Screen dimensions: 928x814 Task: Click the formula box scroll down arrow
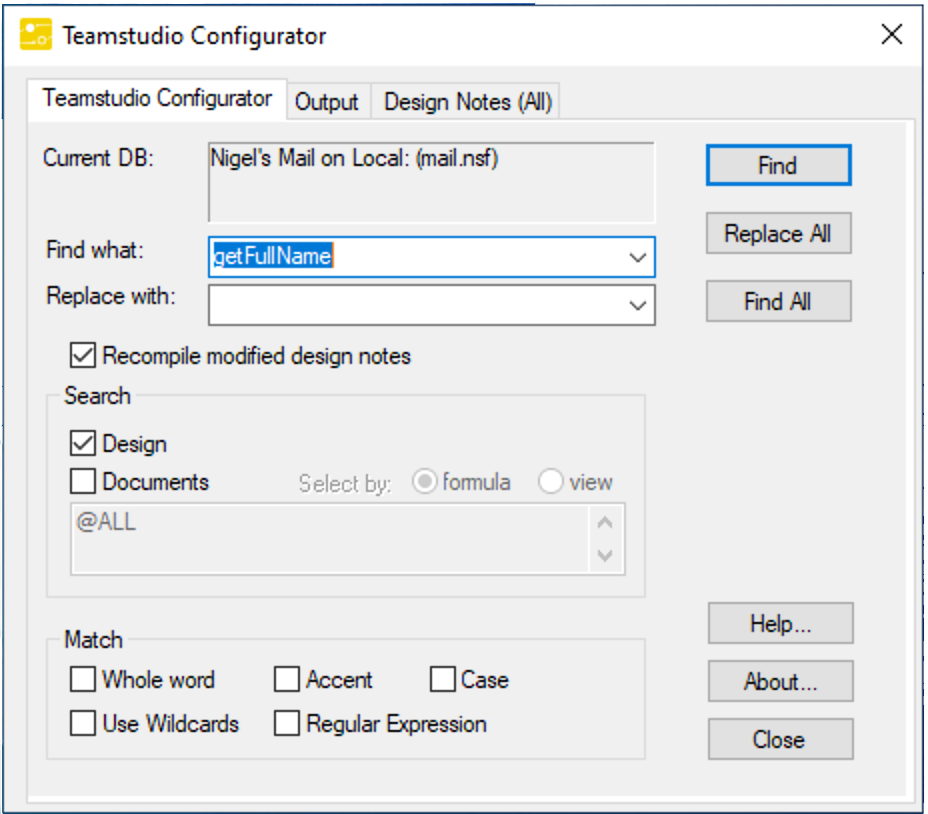point(605,555)
